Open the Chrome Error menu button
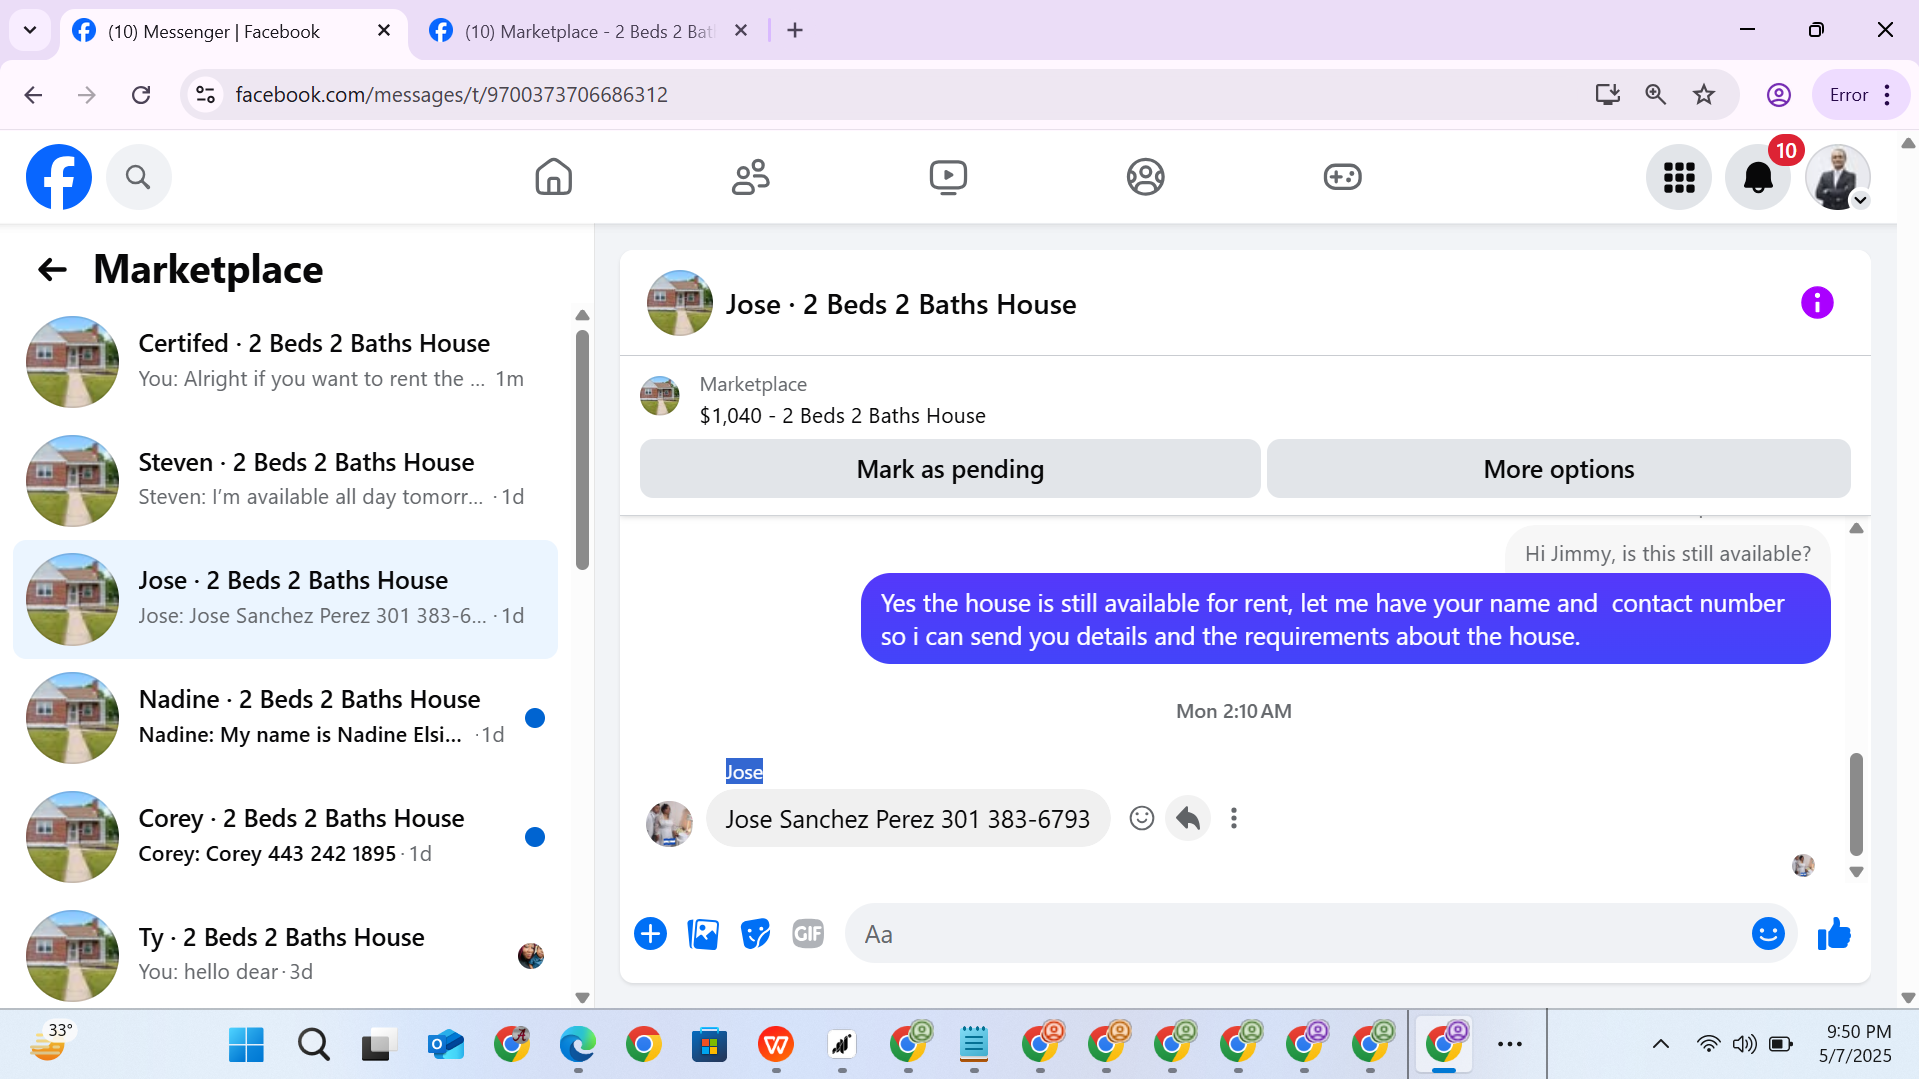Viewport: 1919px width, 1079px height. (1860, 95)
